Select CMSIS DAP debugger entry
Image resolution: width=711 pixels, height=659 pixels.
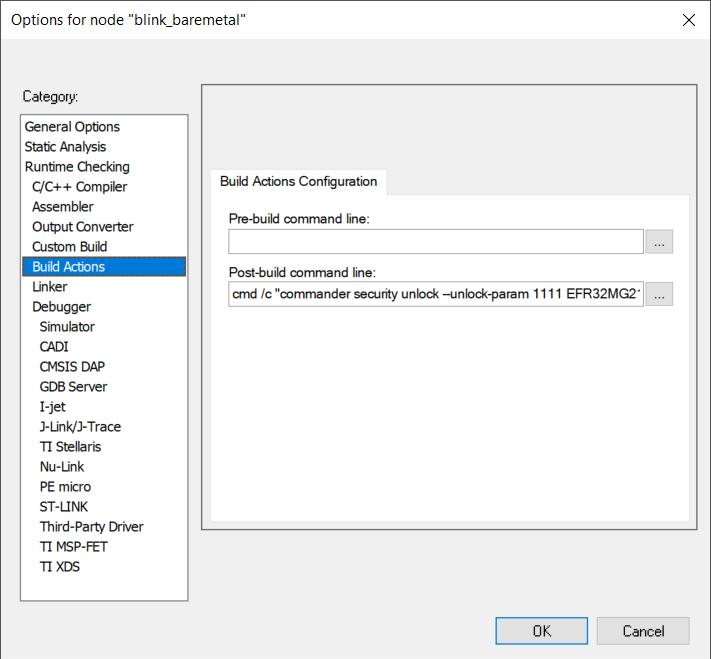[72, 367]
